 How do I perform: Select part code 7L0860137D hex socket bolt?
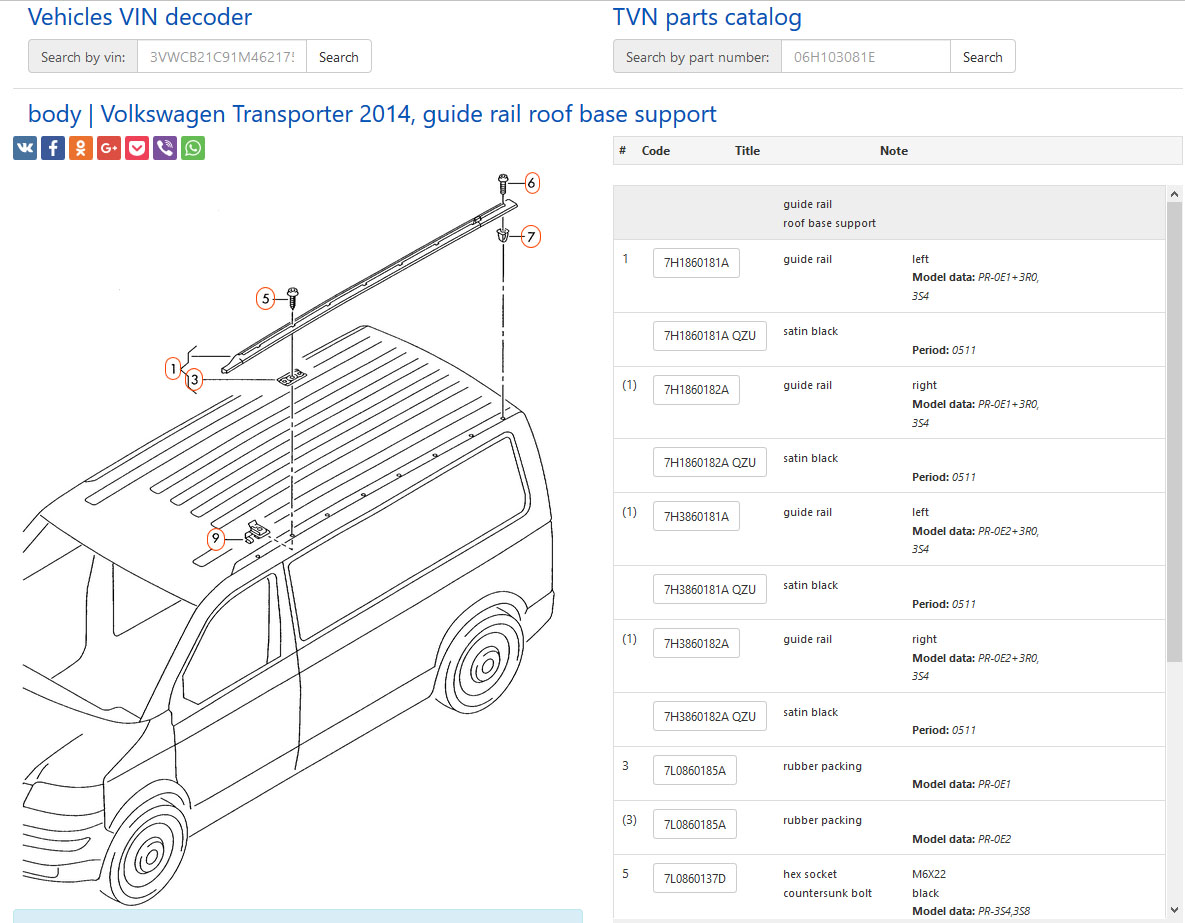click(x=694, y=880)
